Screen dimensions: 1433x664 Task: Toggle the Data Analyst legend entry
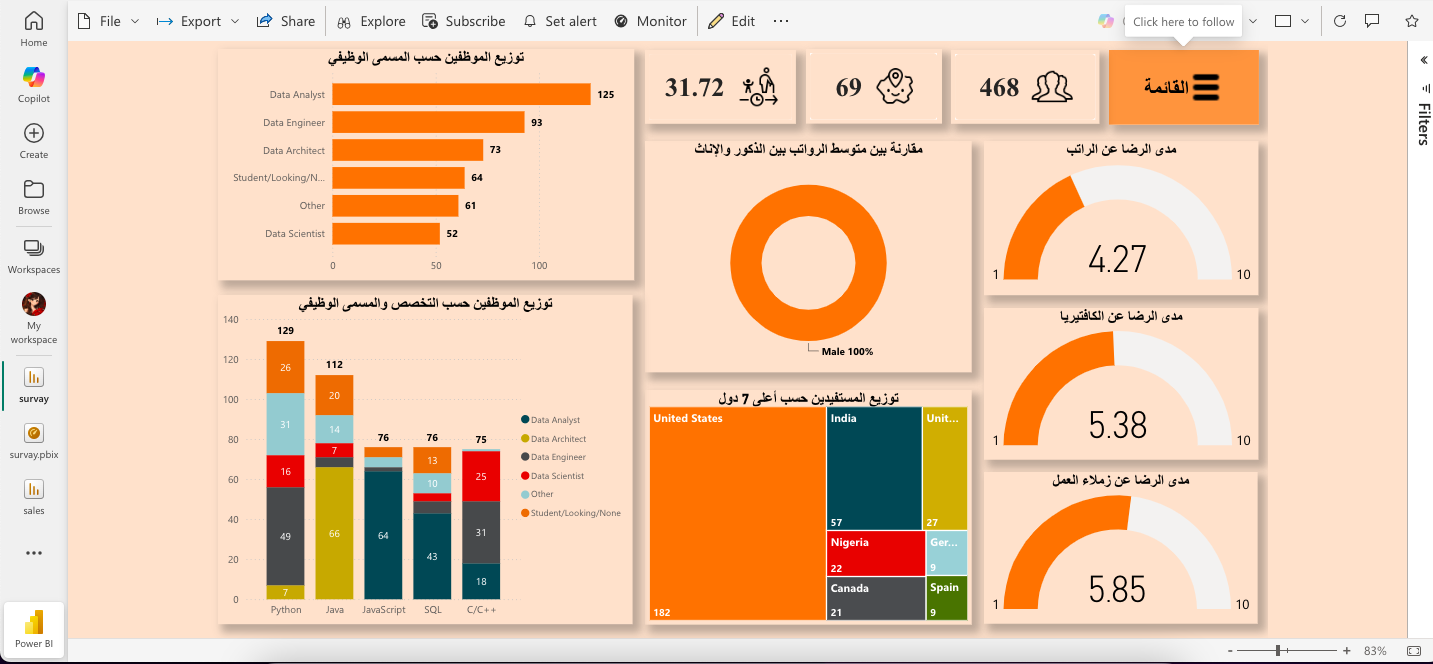[x=550, y=420]
